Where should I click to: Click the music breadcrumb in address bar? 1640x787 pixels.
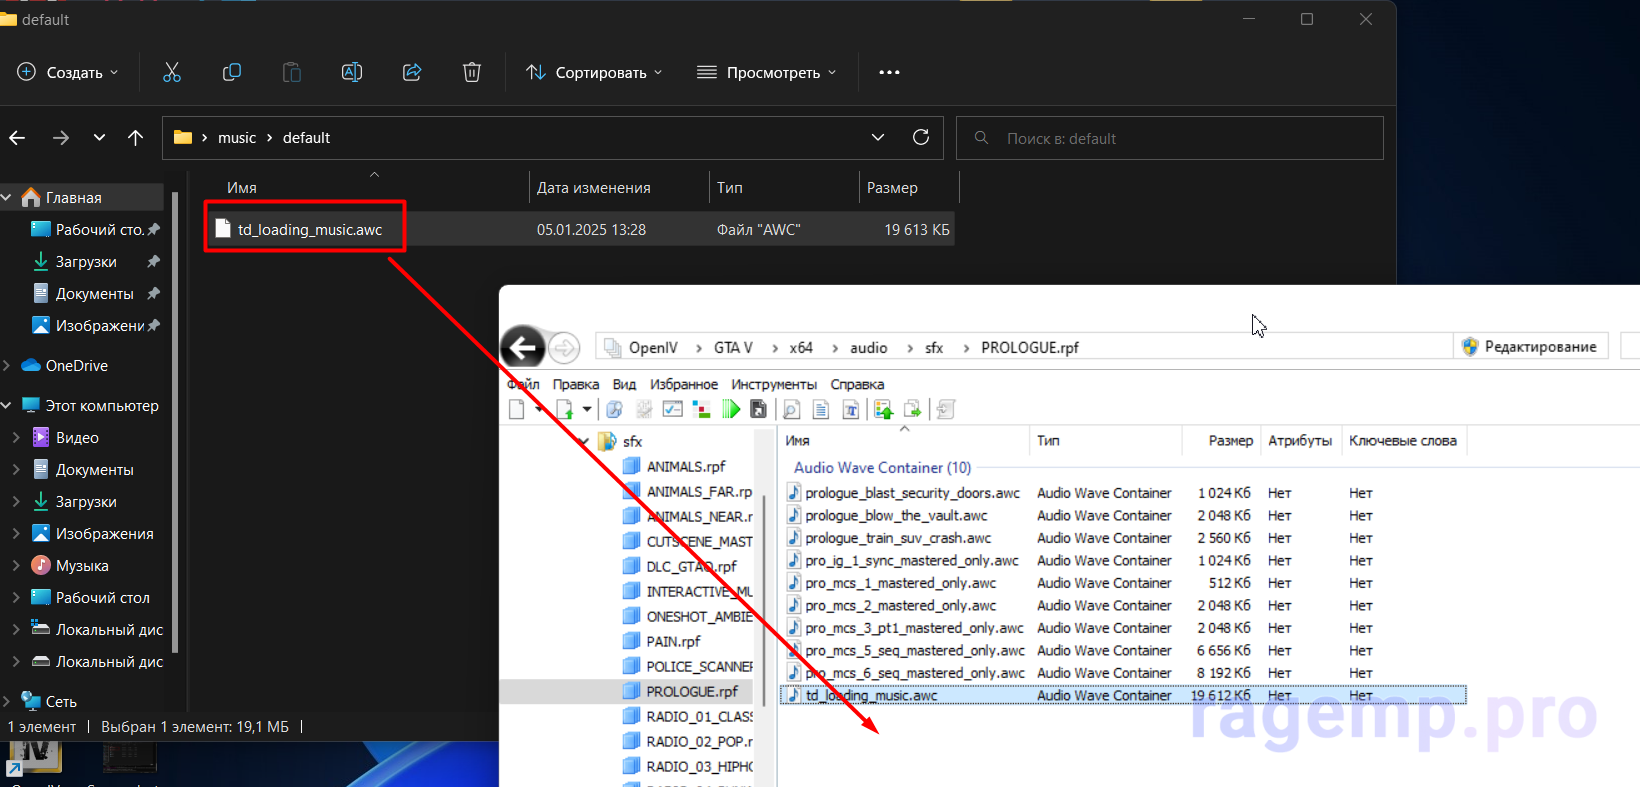click(237, 138)
